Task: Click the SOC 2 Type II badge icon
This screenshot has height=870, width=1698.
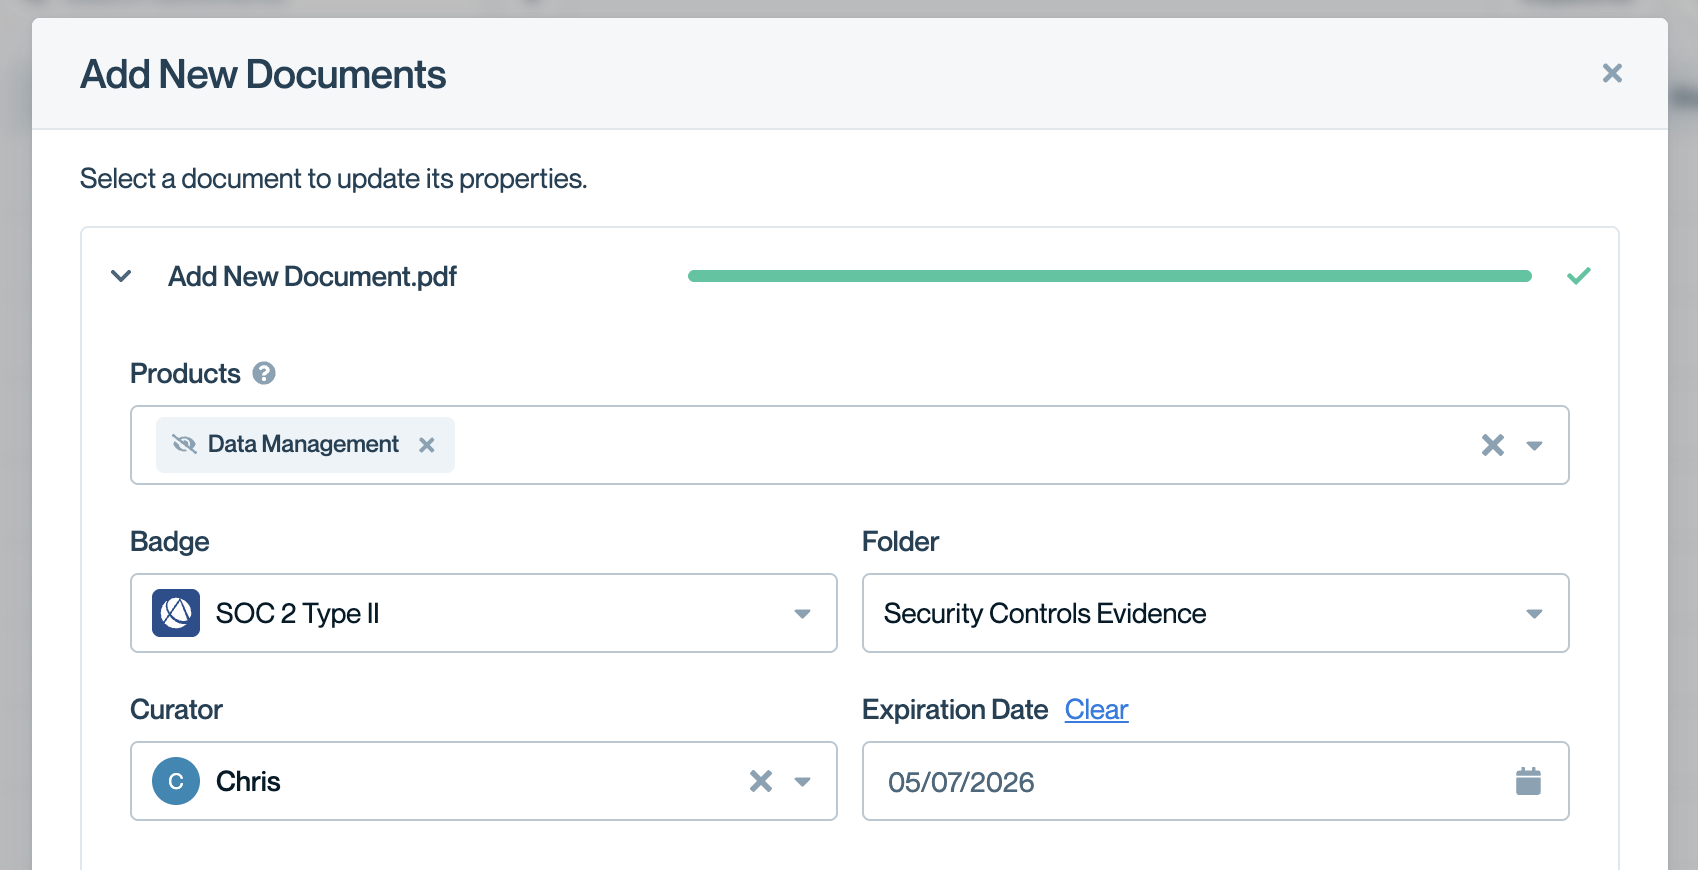Action: [176, 613]
